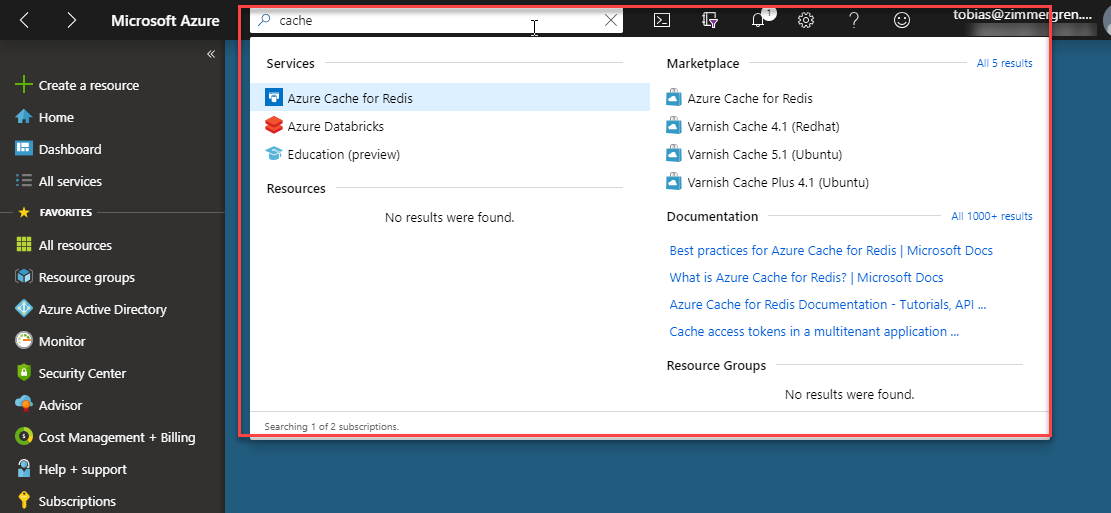1111x513 pixels.
Task: Select Azure Databricks from Services results
Action: pyautogui.click(x=335, y=126)
